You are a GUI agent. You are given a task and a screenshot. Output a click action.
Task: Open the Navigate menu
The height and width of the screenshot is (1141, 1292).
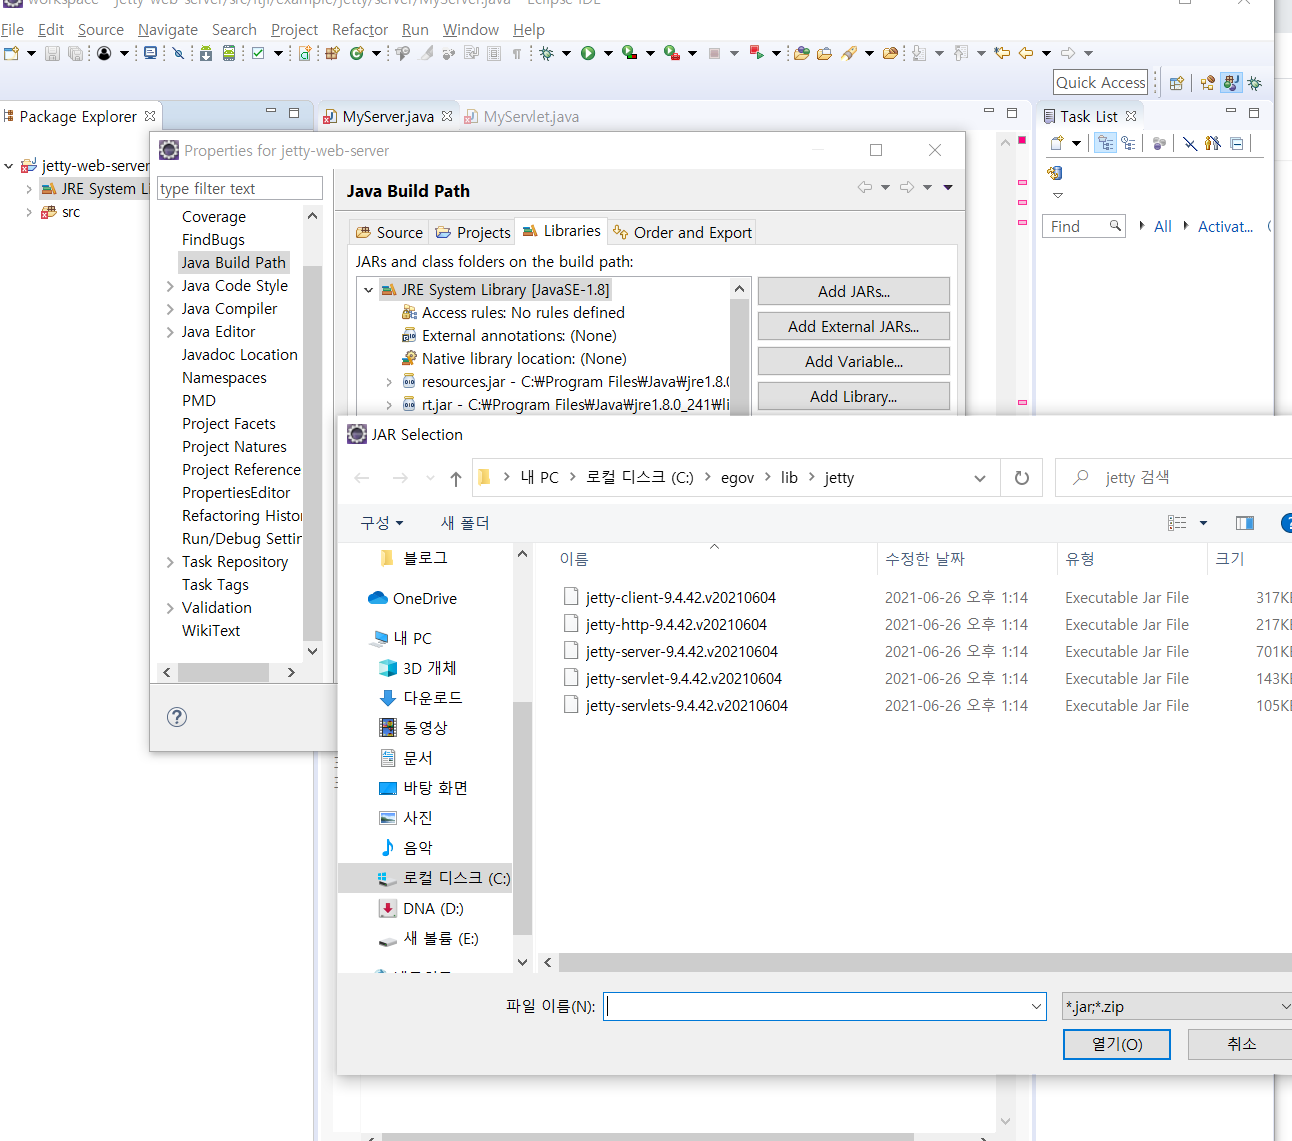(x=168, y=30)
